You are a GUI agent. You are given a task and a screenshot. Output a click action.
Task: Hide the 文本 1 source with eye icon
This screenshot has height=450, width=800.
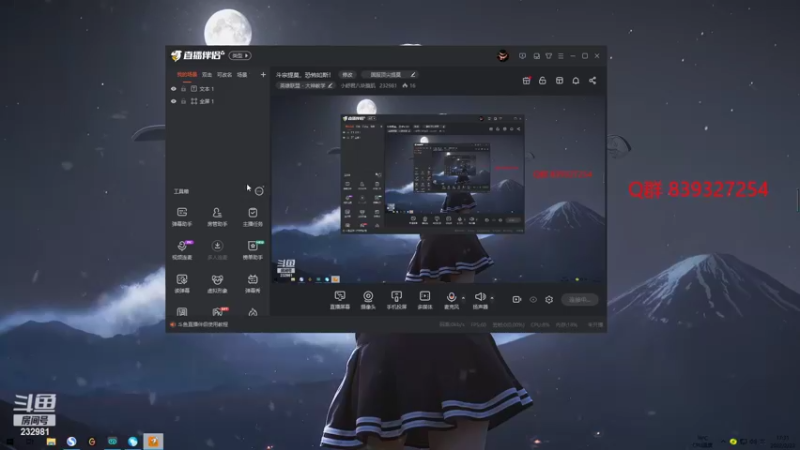point(173,89)
